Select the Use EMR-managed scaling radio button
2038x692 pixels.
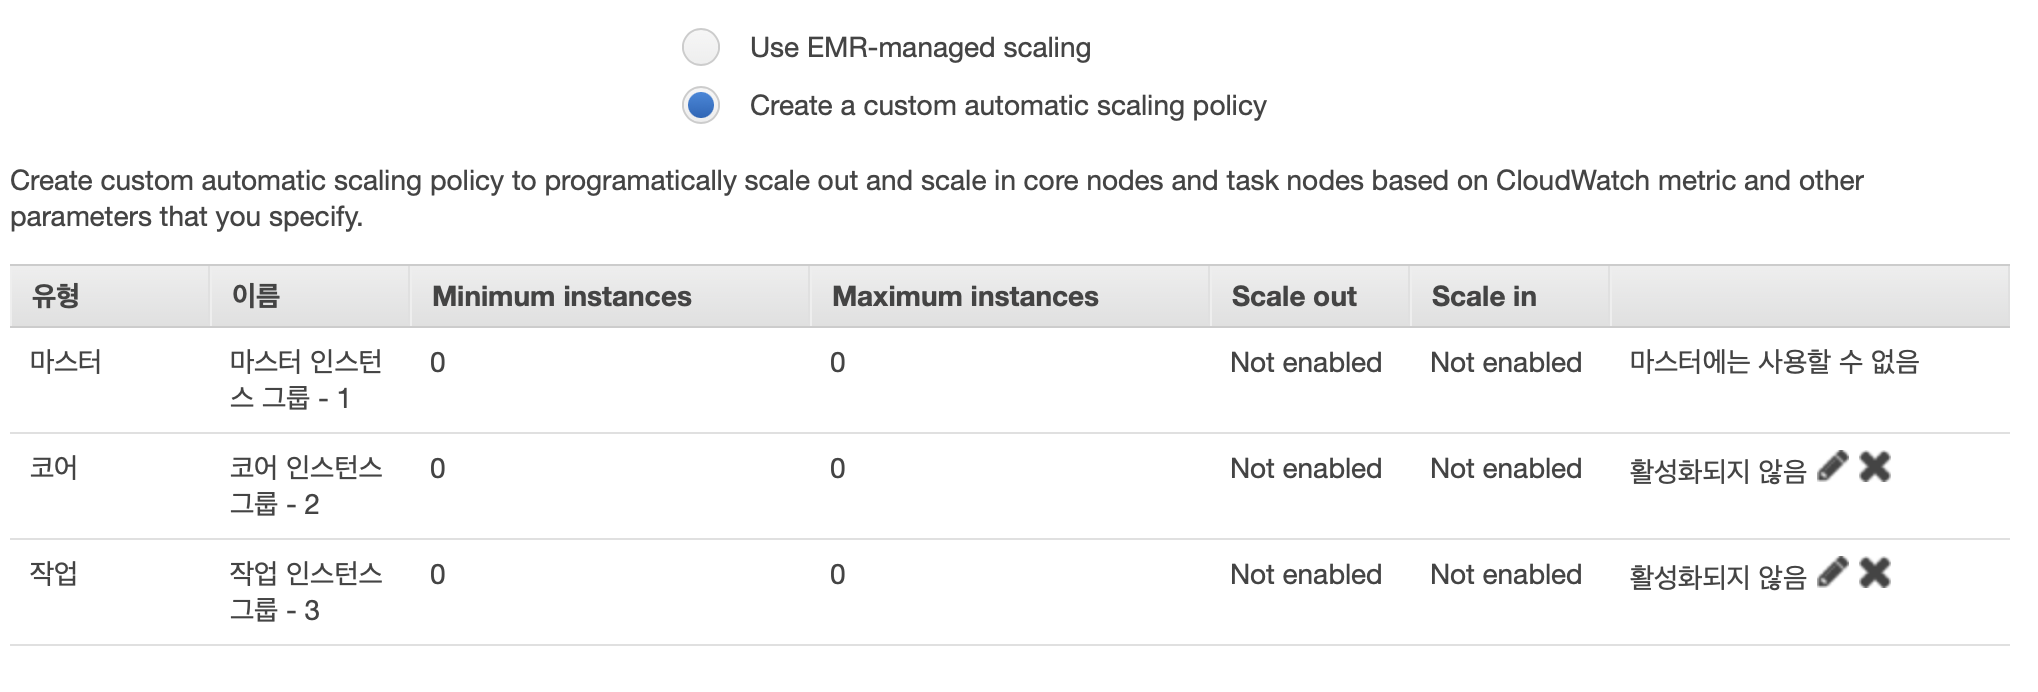coord(701,47)
